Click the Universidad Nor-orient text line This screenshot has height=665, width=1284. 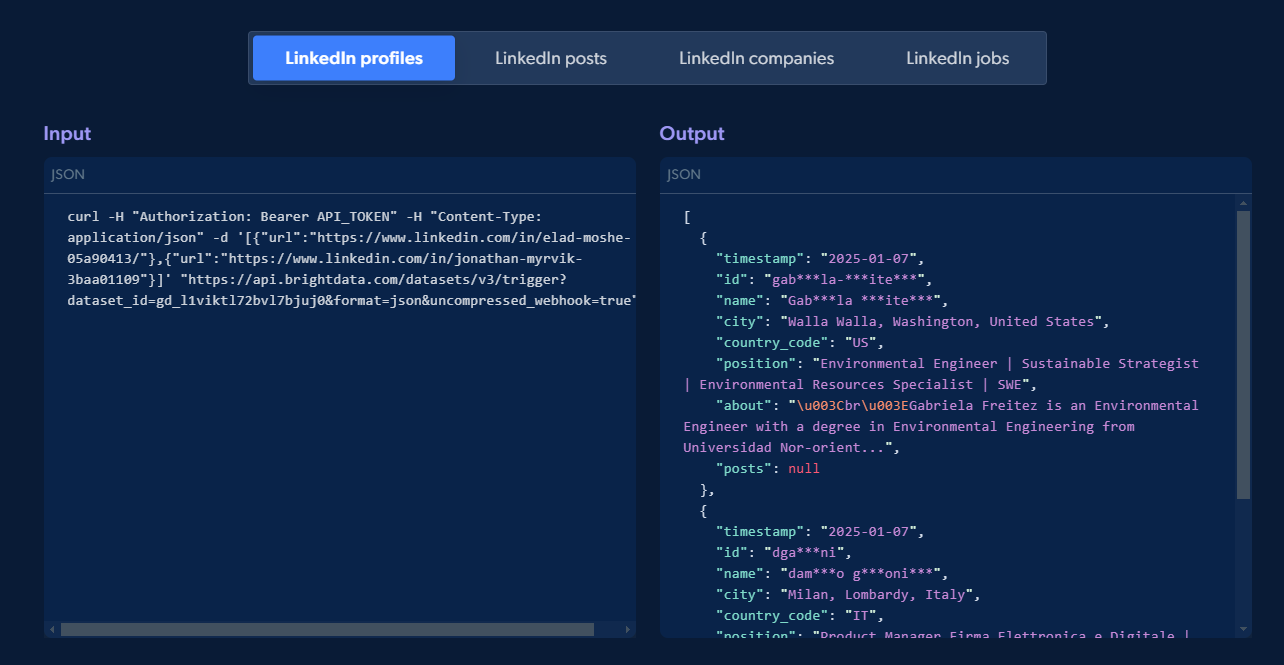[x=792, y=448]
